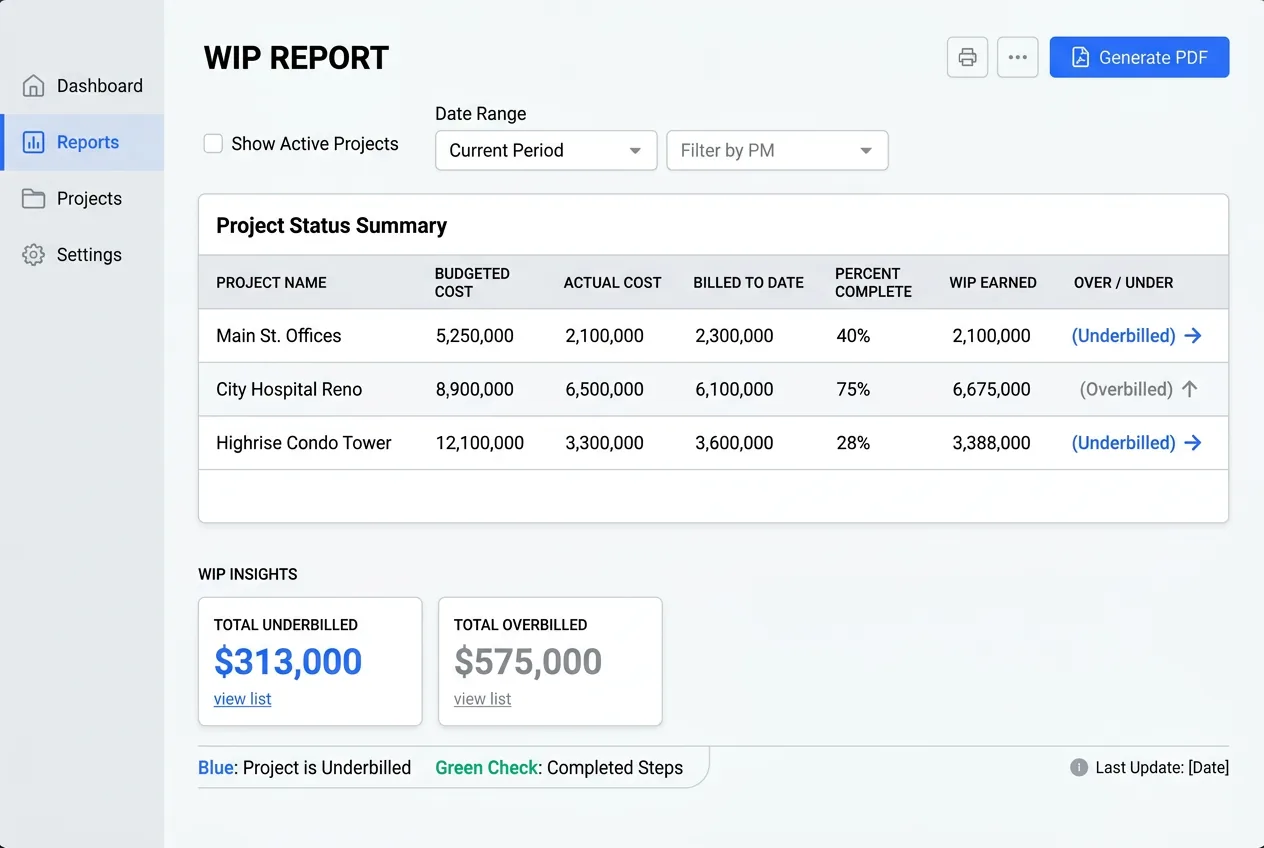
Task: Click the Settings gear icon
Action: pyautogui.click(x=32, y=254)
